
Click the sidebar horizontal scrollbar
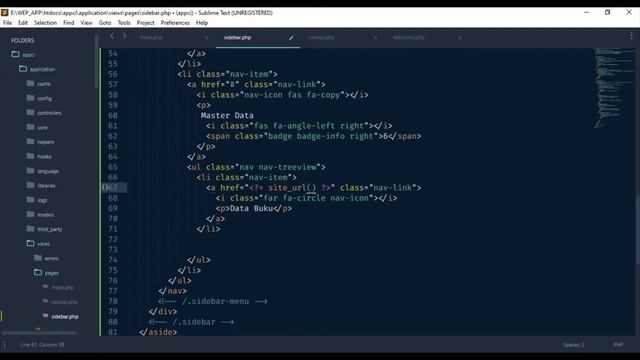pos(40,333)
